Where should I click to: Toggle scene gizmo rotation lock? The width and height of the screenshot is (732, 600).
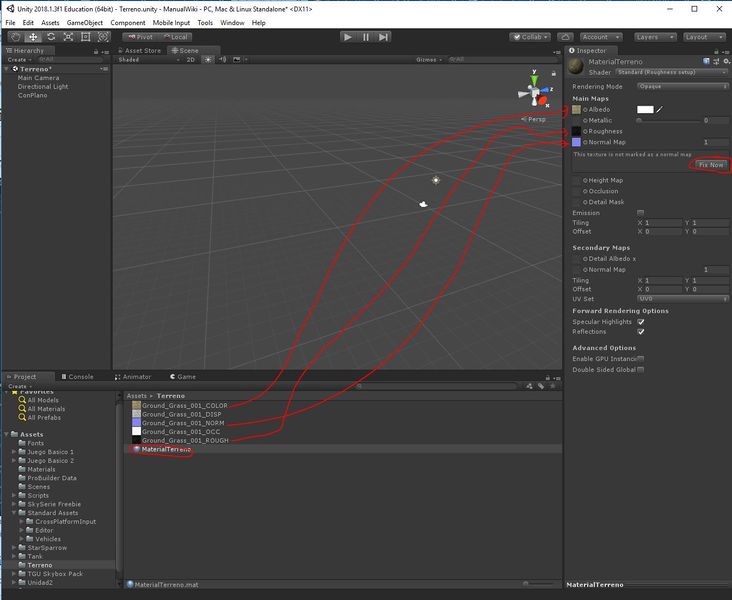(554, 73)
